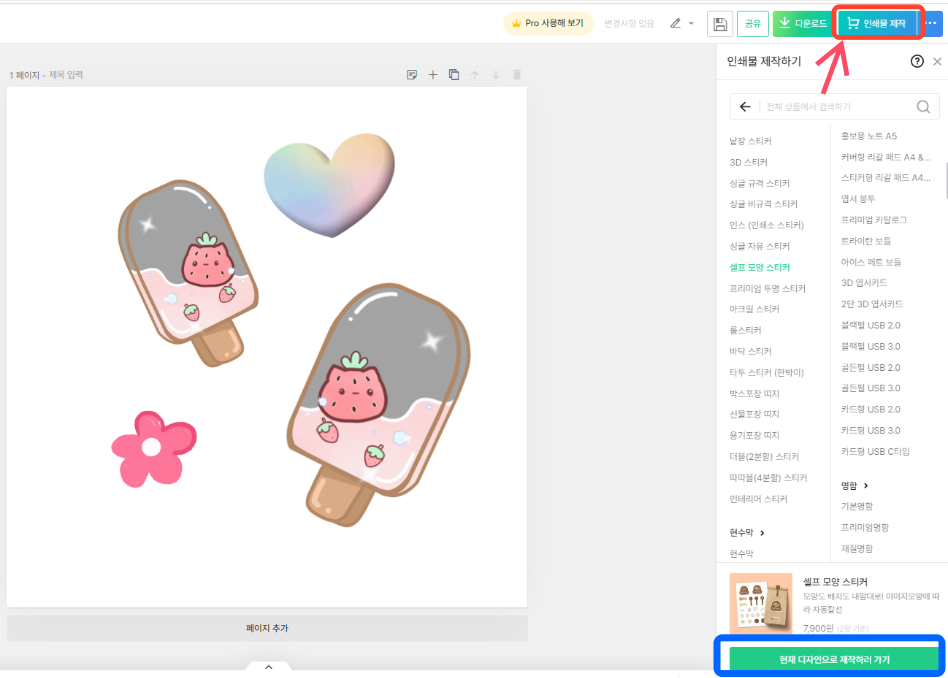Screen dimensions: 948x678
Task: Select 롤스티커 product
Action: click(x=745, y=330)
